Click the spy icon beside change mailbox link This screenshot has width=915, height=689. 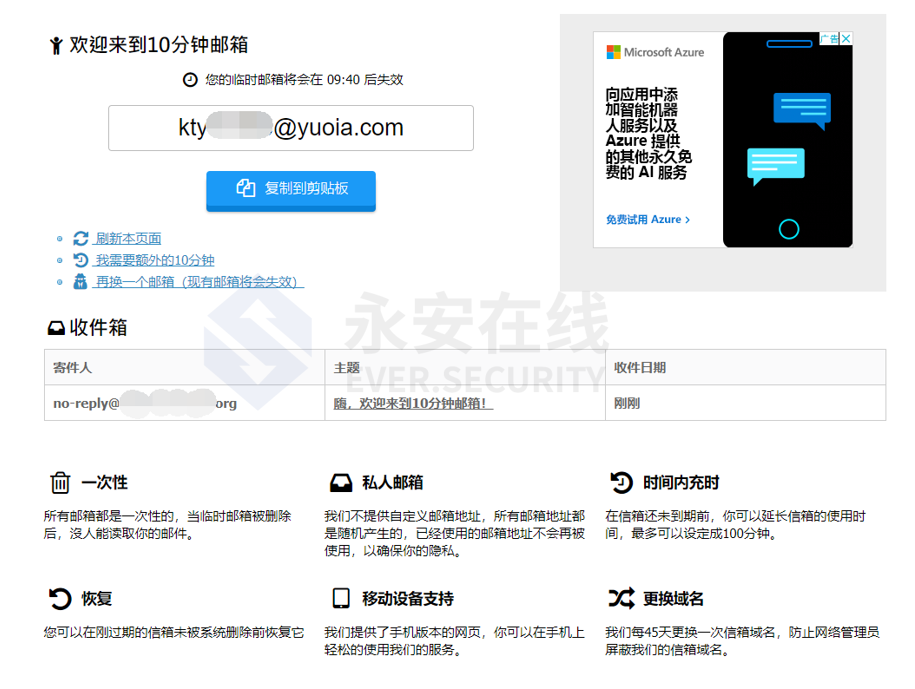[x=81, y=281]
